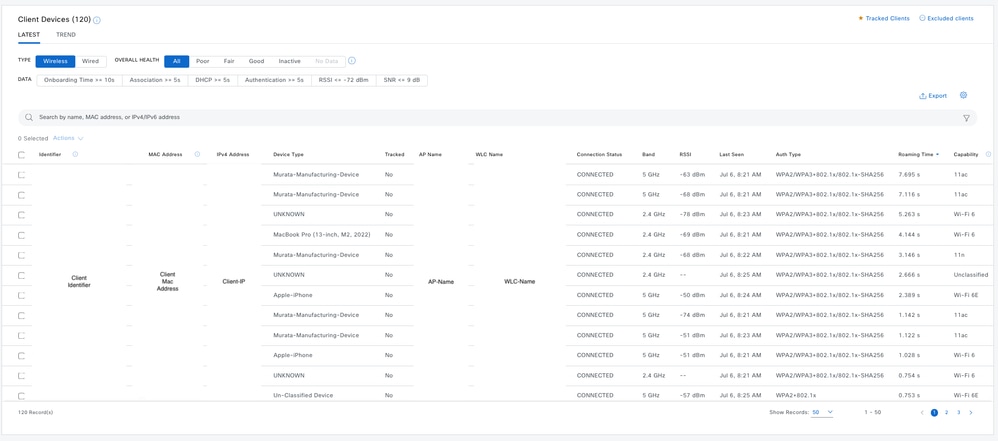Check row with 3.146 s roaming time
Screen dimensions: 998x441
pos(22,255)
